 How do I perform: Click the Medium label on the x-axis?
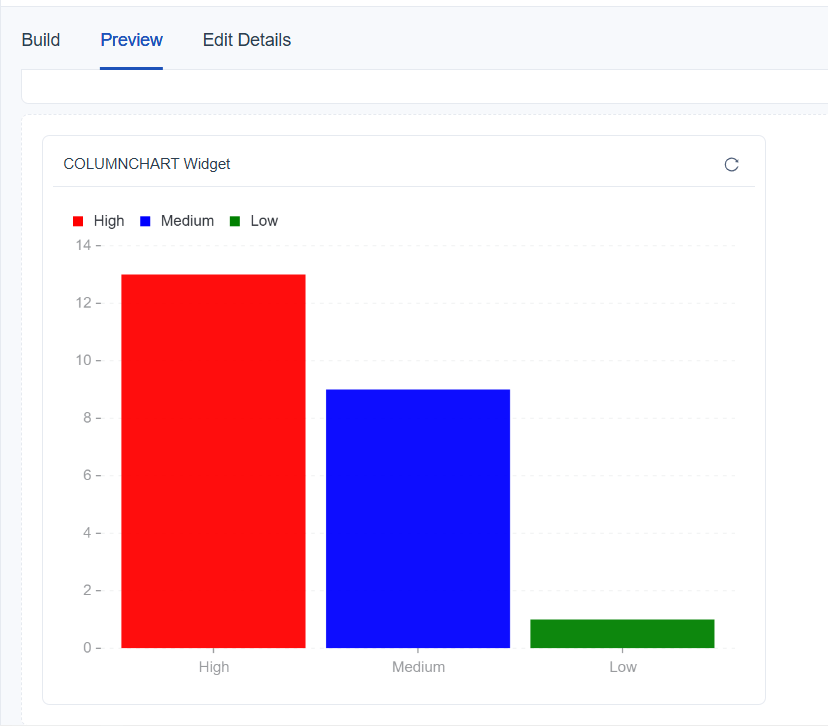[x=418, y=667]
